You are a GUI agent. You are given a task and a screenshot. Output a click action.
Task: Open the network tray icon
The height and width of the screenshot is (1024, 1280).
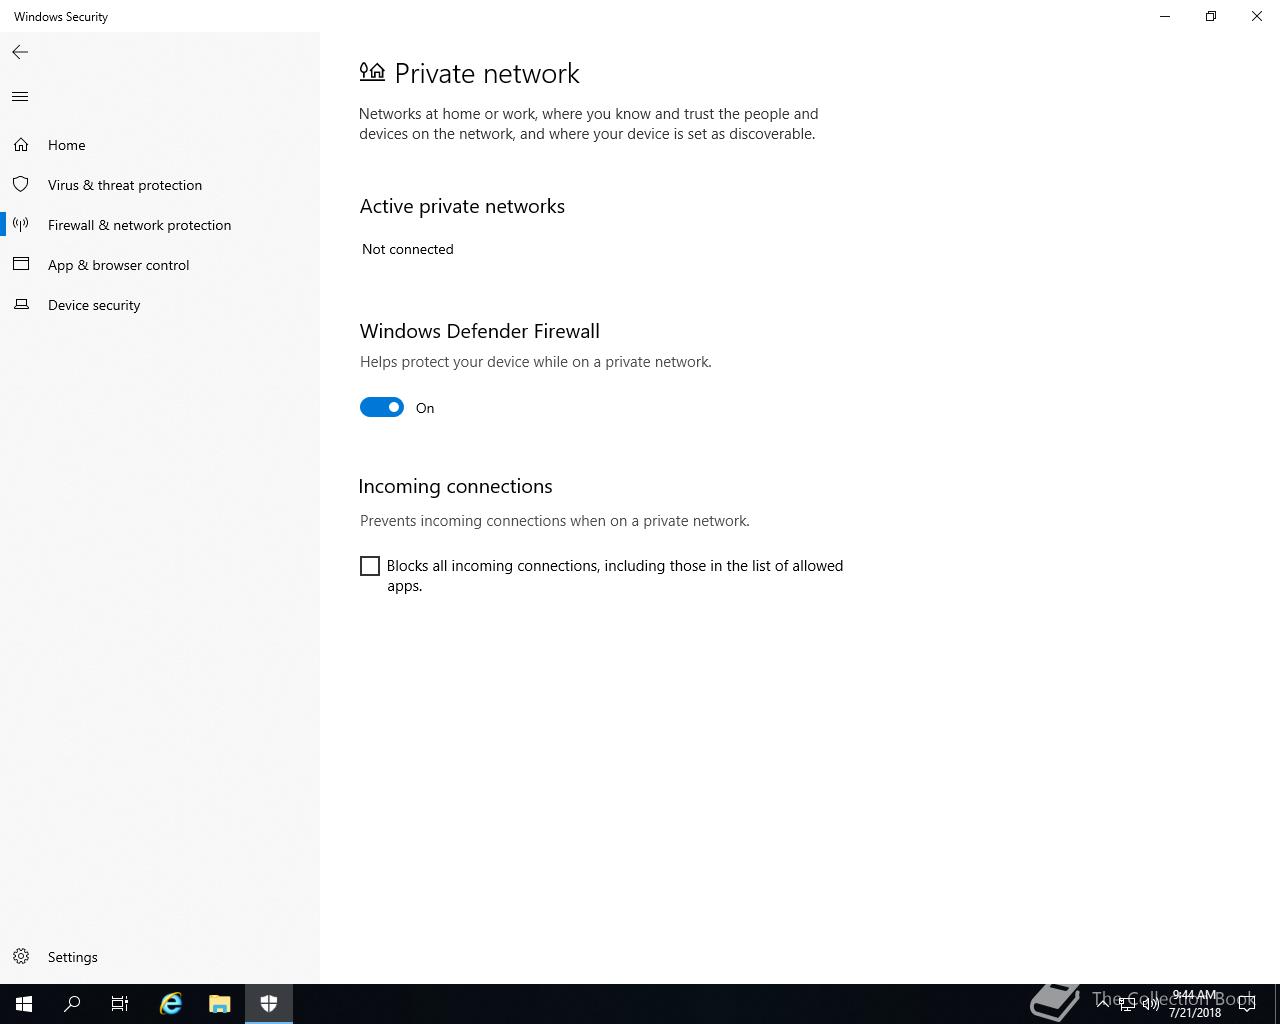(1127, 1003)
